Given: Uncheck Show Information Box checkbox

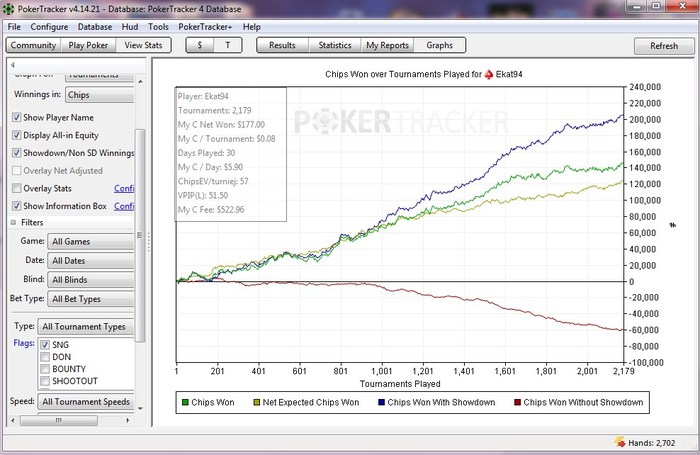Looking at the screenshot, I should click(17, 206).
